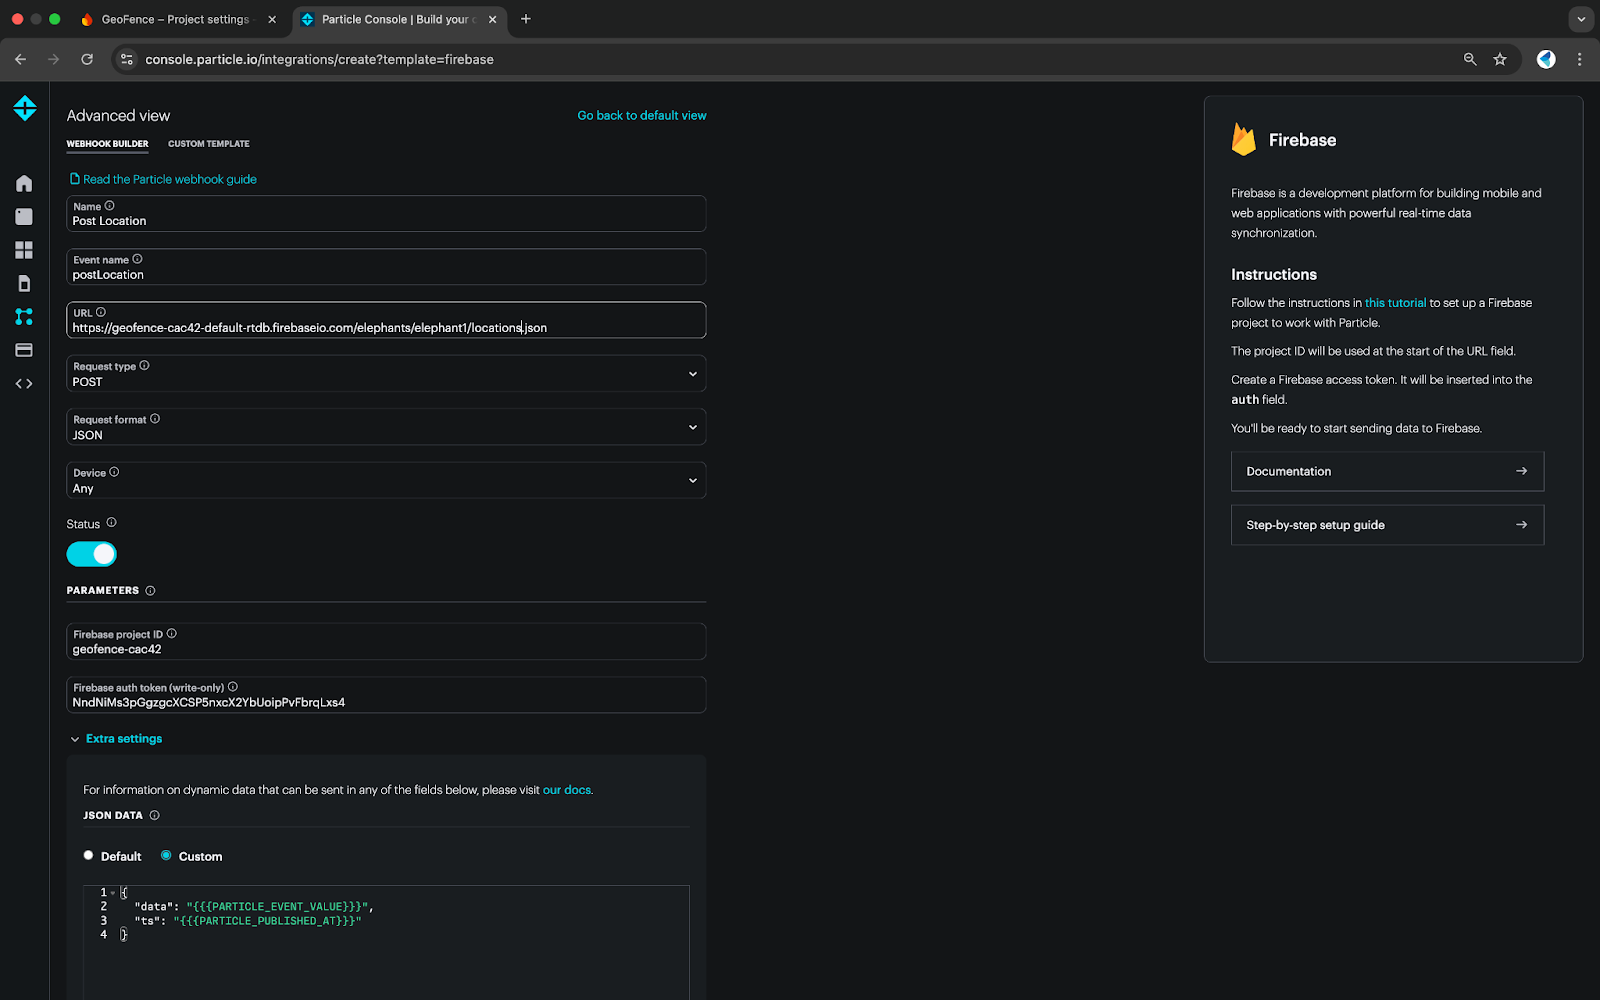The image size is (1600, 1000).
Task: Click the Particle logo in sidebar
Action: [x=25, y=108]
